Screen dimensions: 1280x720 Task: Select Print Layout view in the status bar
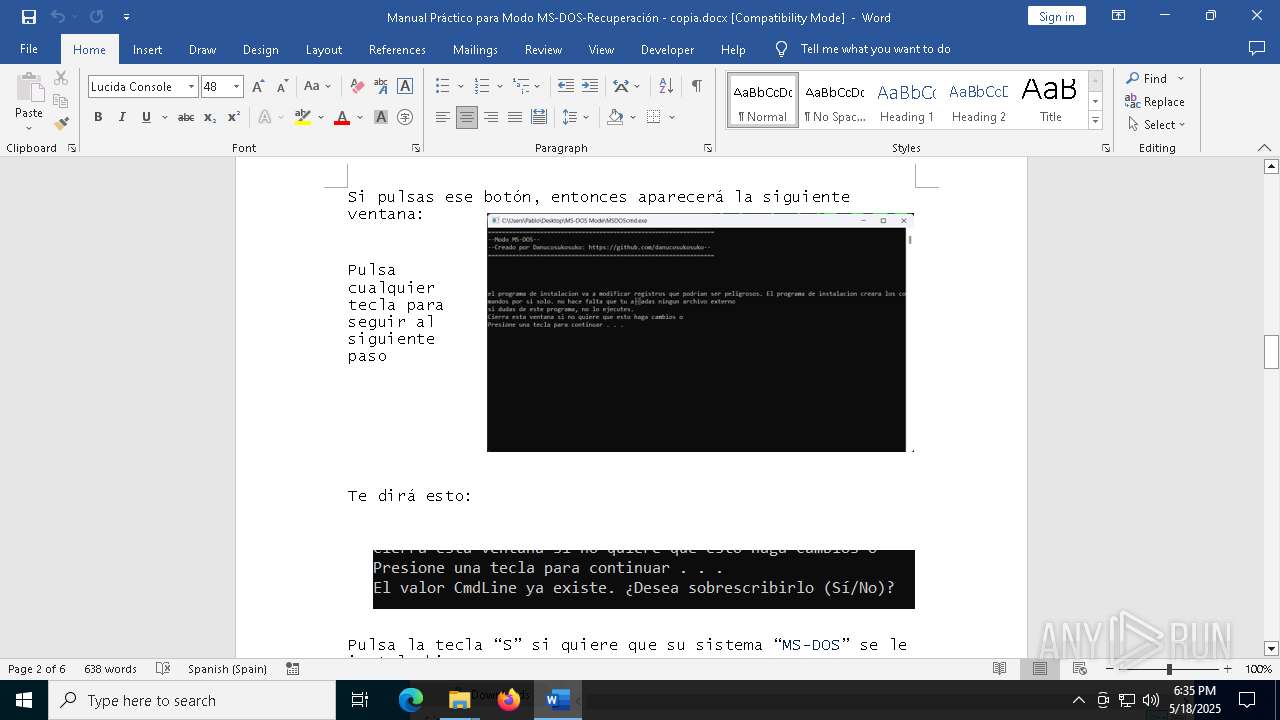[1040, 669]
